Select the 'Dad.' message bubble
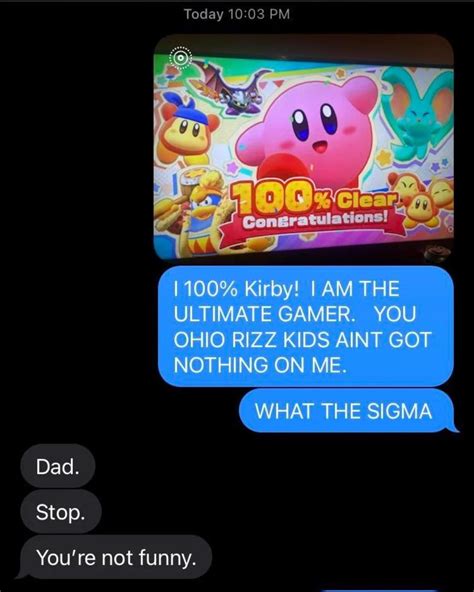The image size is (474, 592). (x=58, y=466)
